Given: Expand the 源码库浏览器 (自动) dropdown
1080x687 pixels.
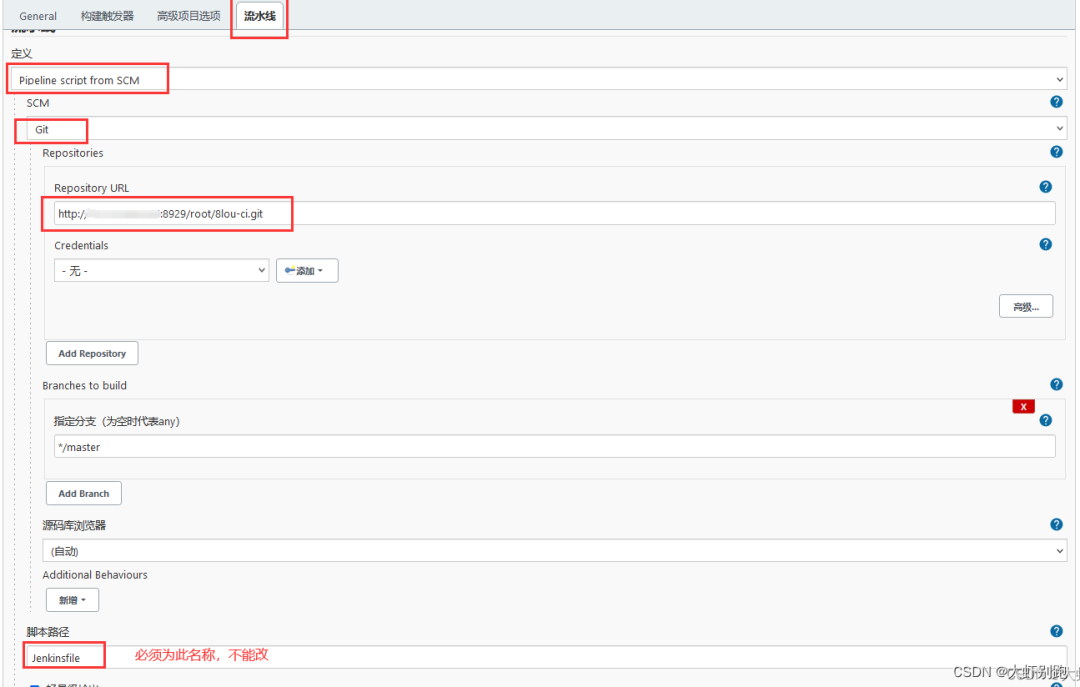Looking at the screenshot, I should (x=555, y=551).
